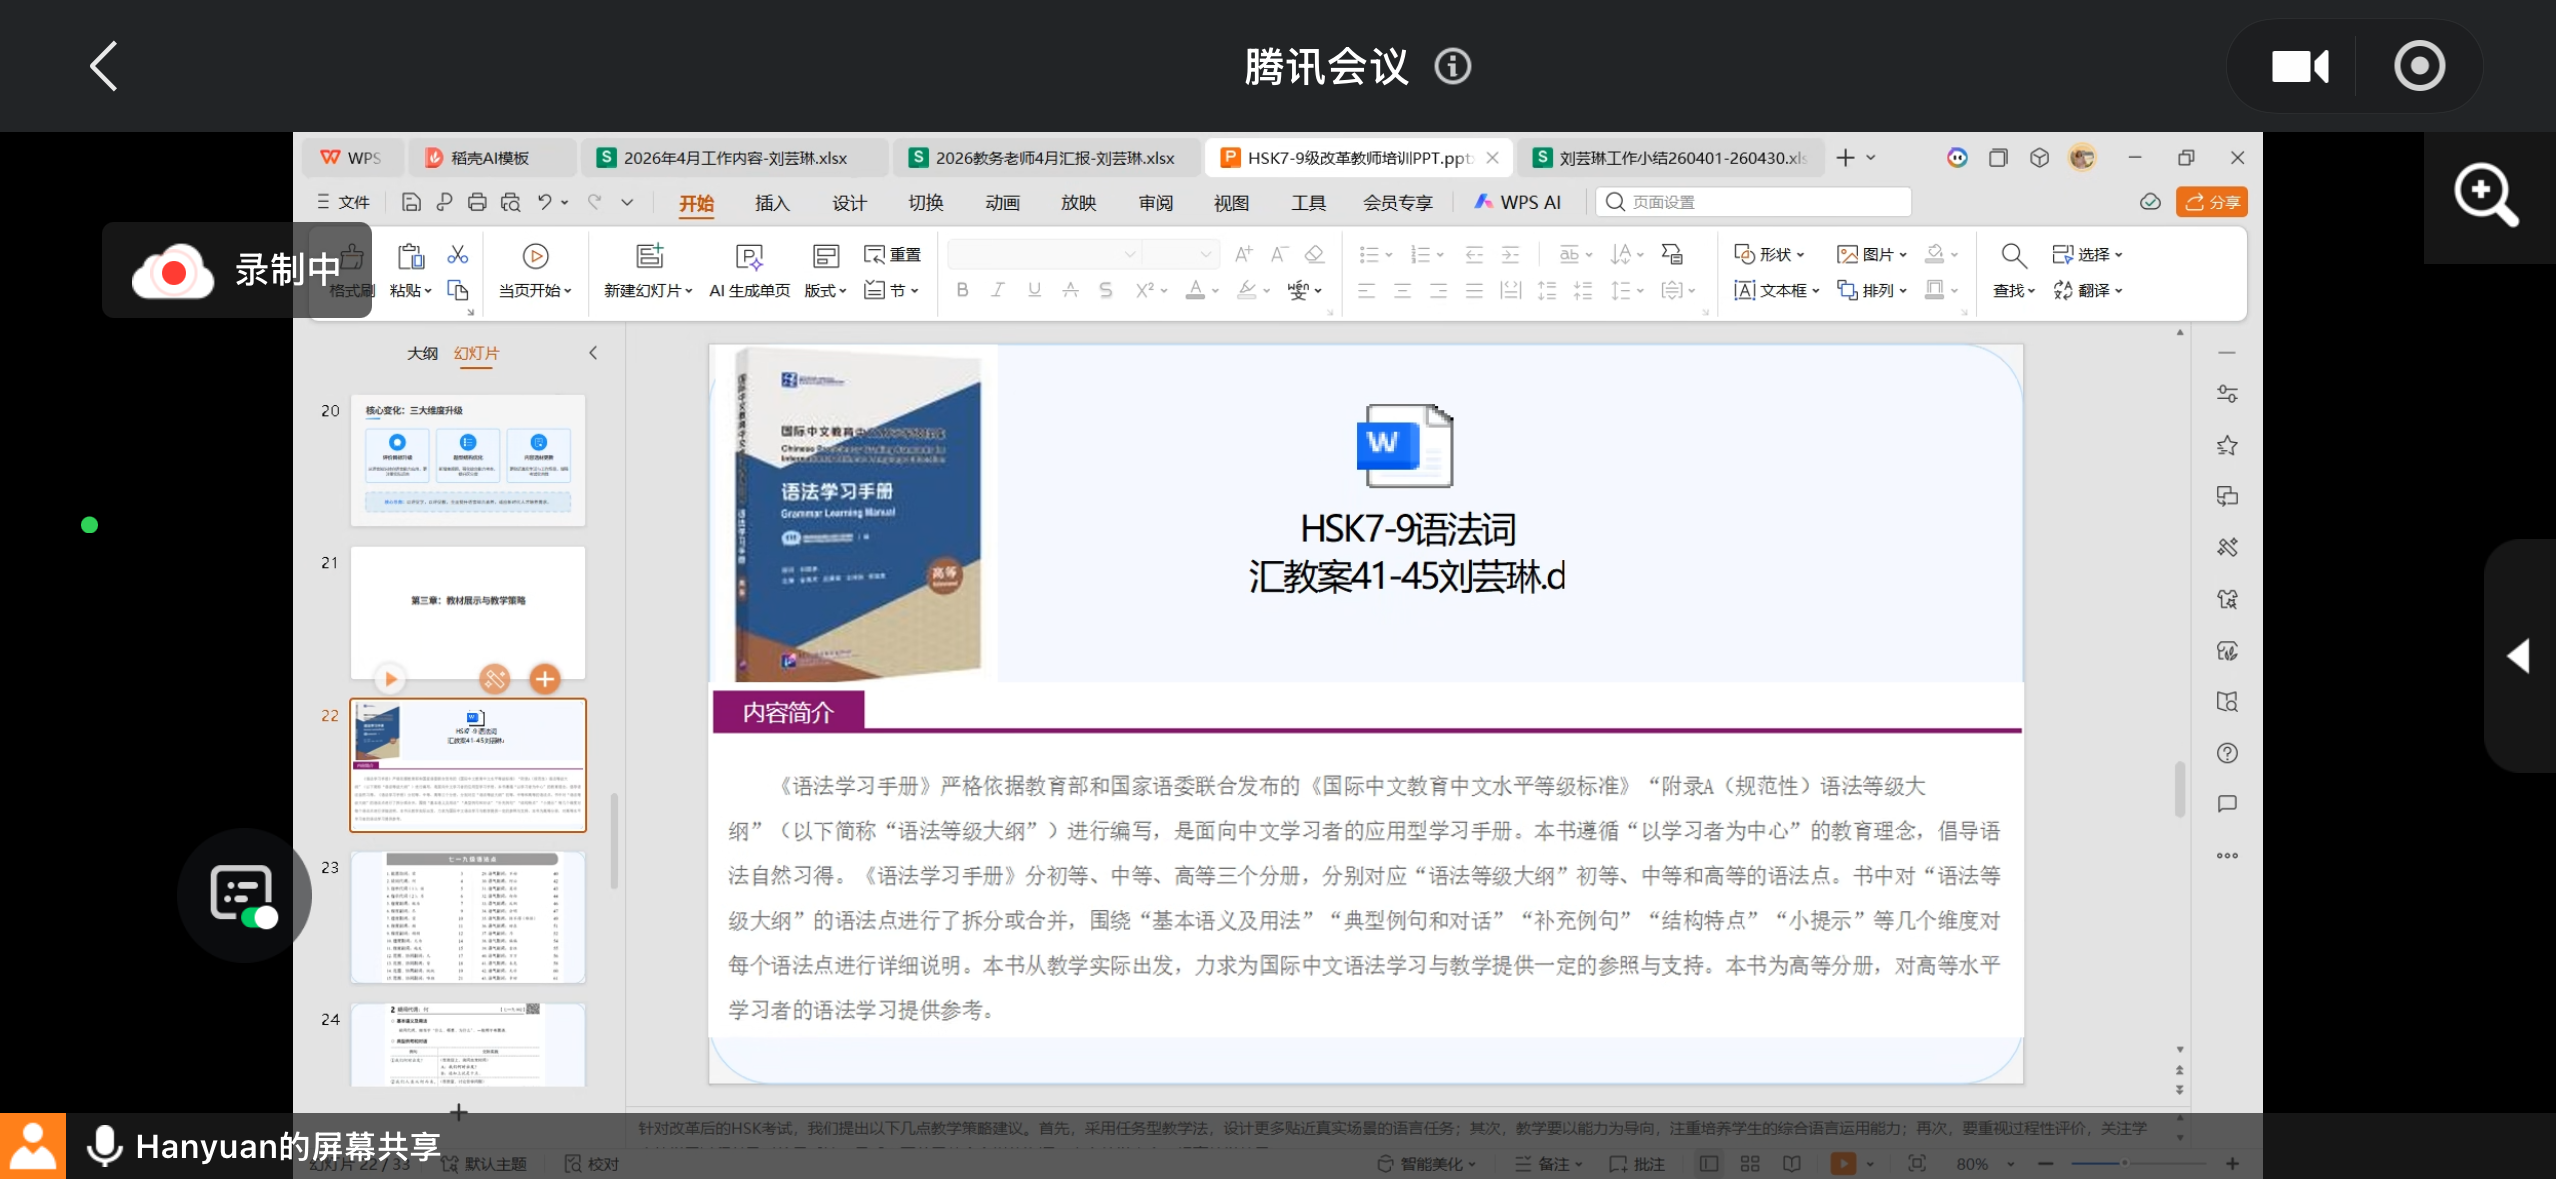Tap the camera video icon
Screen dimensions: 2556x1179
(x=2299, y=67)
